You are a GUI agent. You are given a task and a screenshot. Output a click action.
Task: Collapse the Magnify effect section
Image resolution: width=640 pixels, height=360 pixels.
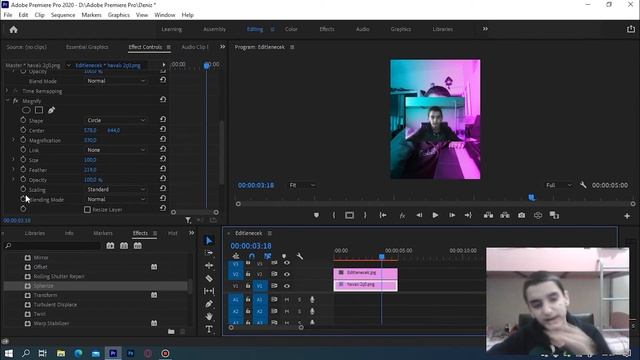point(7,100)
